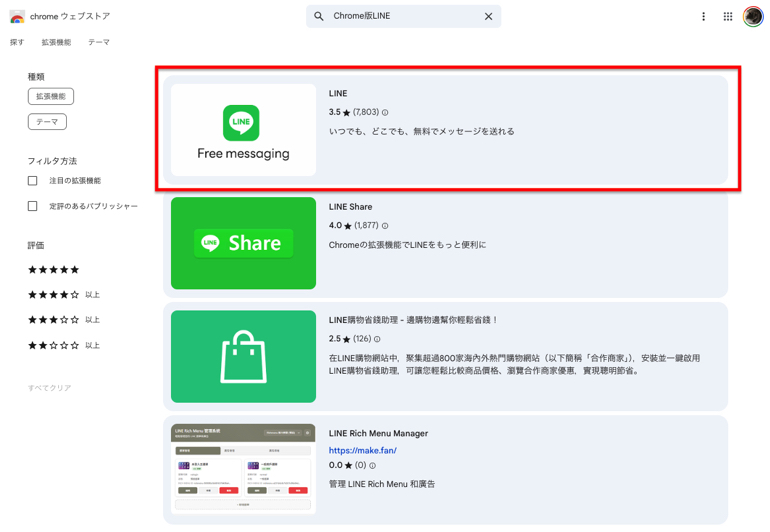
Task: Select the two stars 以上 rating filter
Action: [53, 345]
